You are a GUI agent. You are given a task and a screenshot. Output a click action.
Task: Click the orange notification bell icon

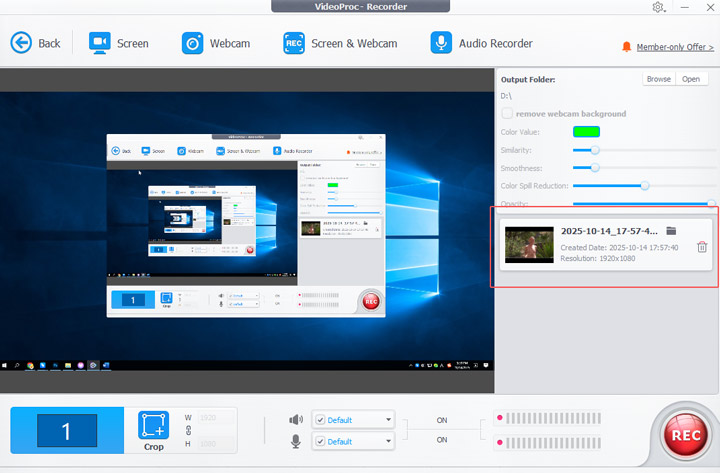click(x=626, y=46)
